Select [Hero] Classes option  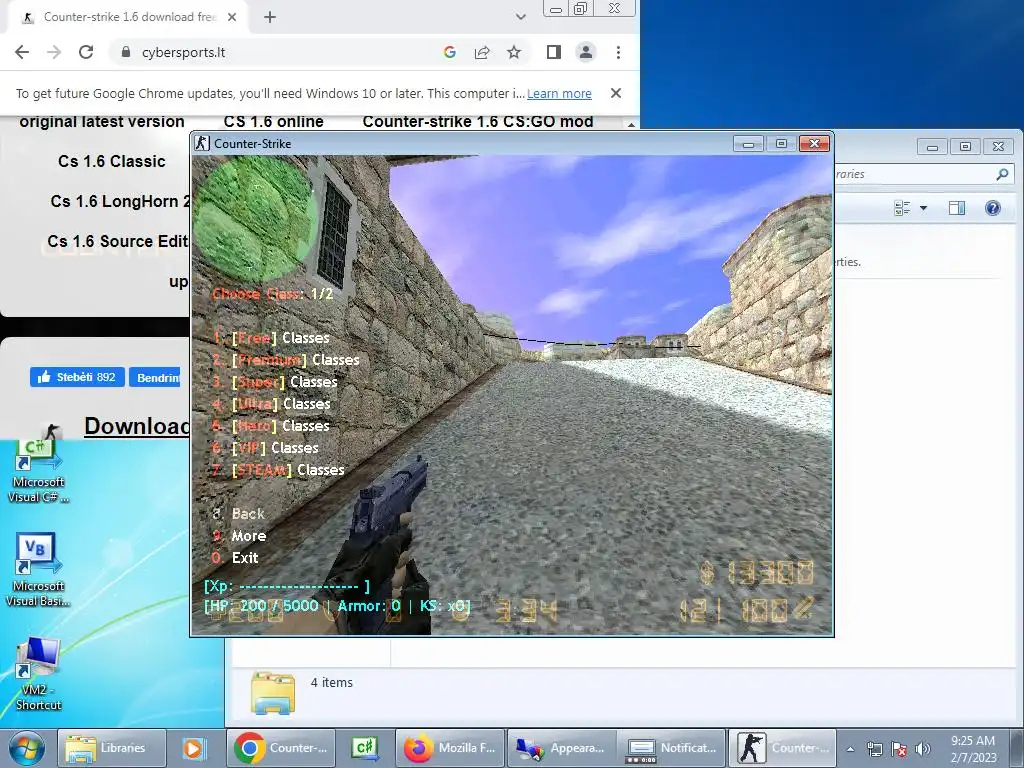click(271, 426)
